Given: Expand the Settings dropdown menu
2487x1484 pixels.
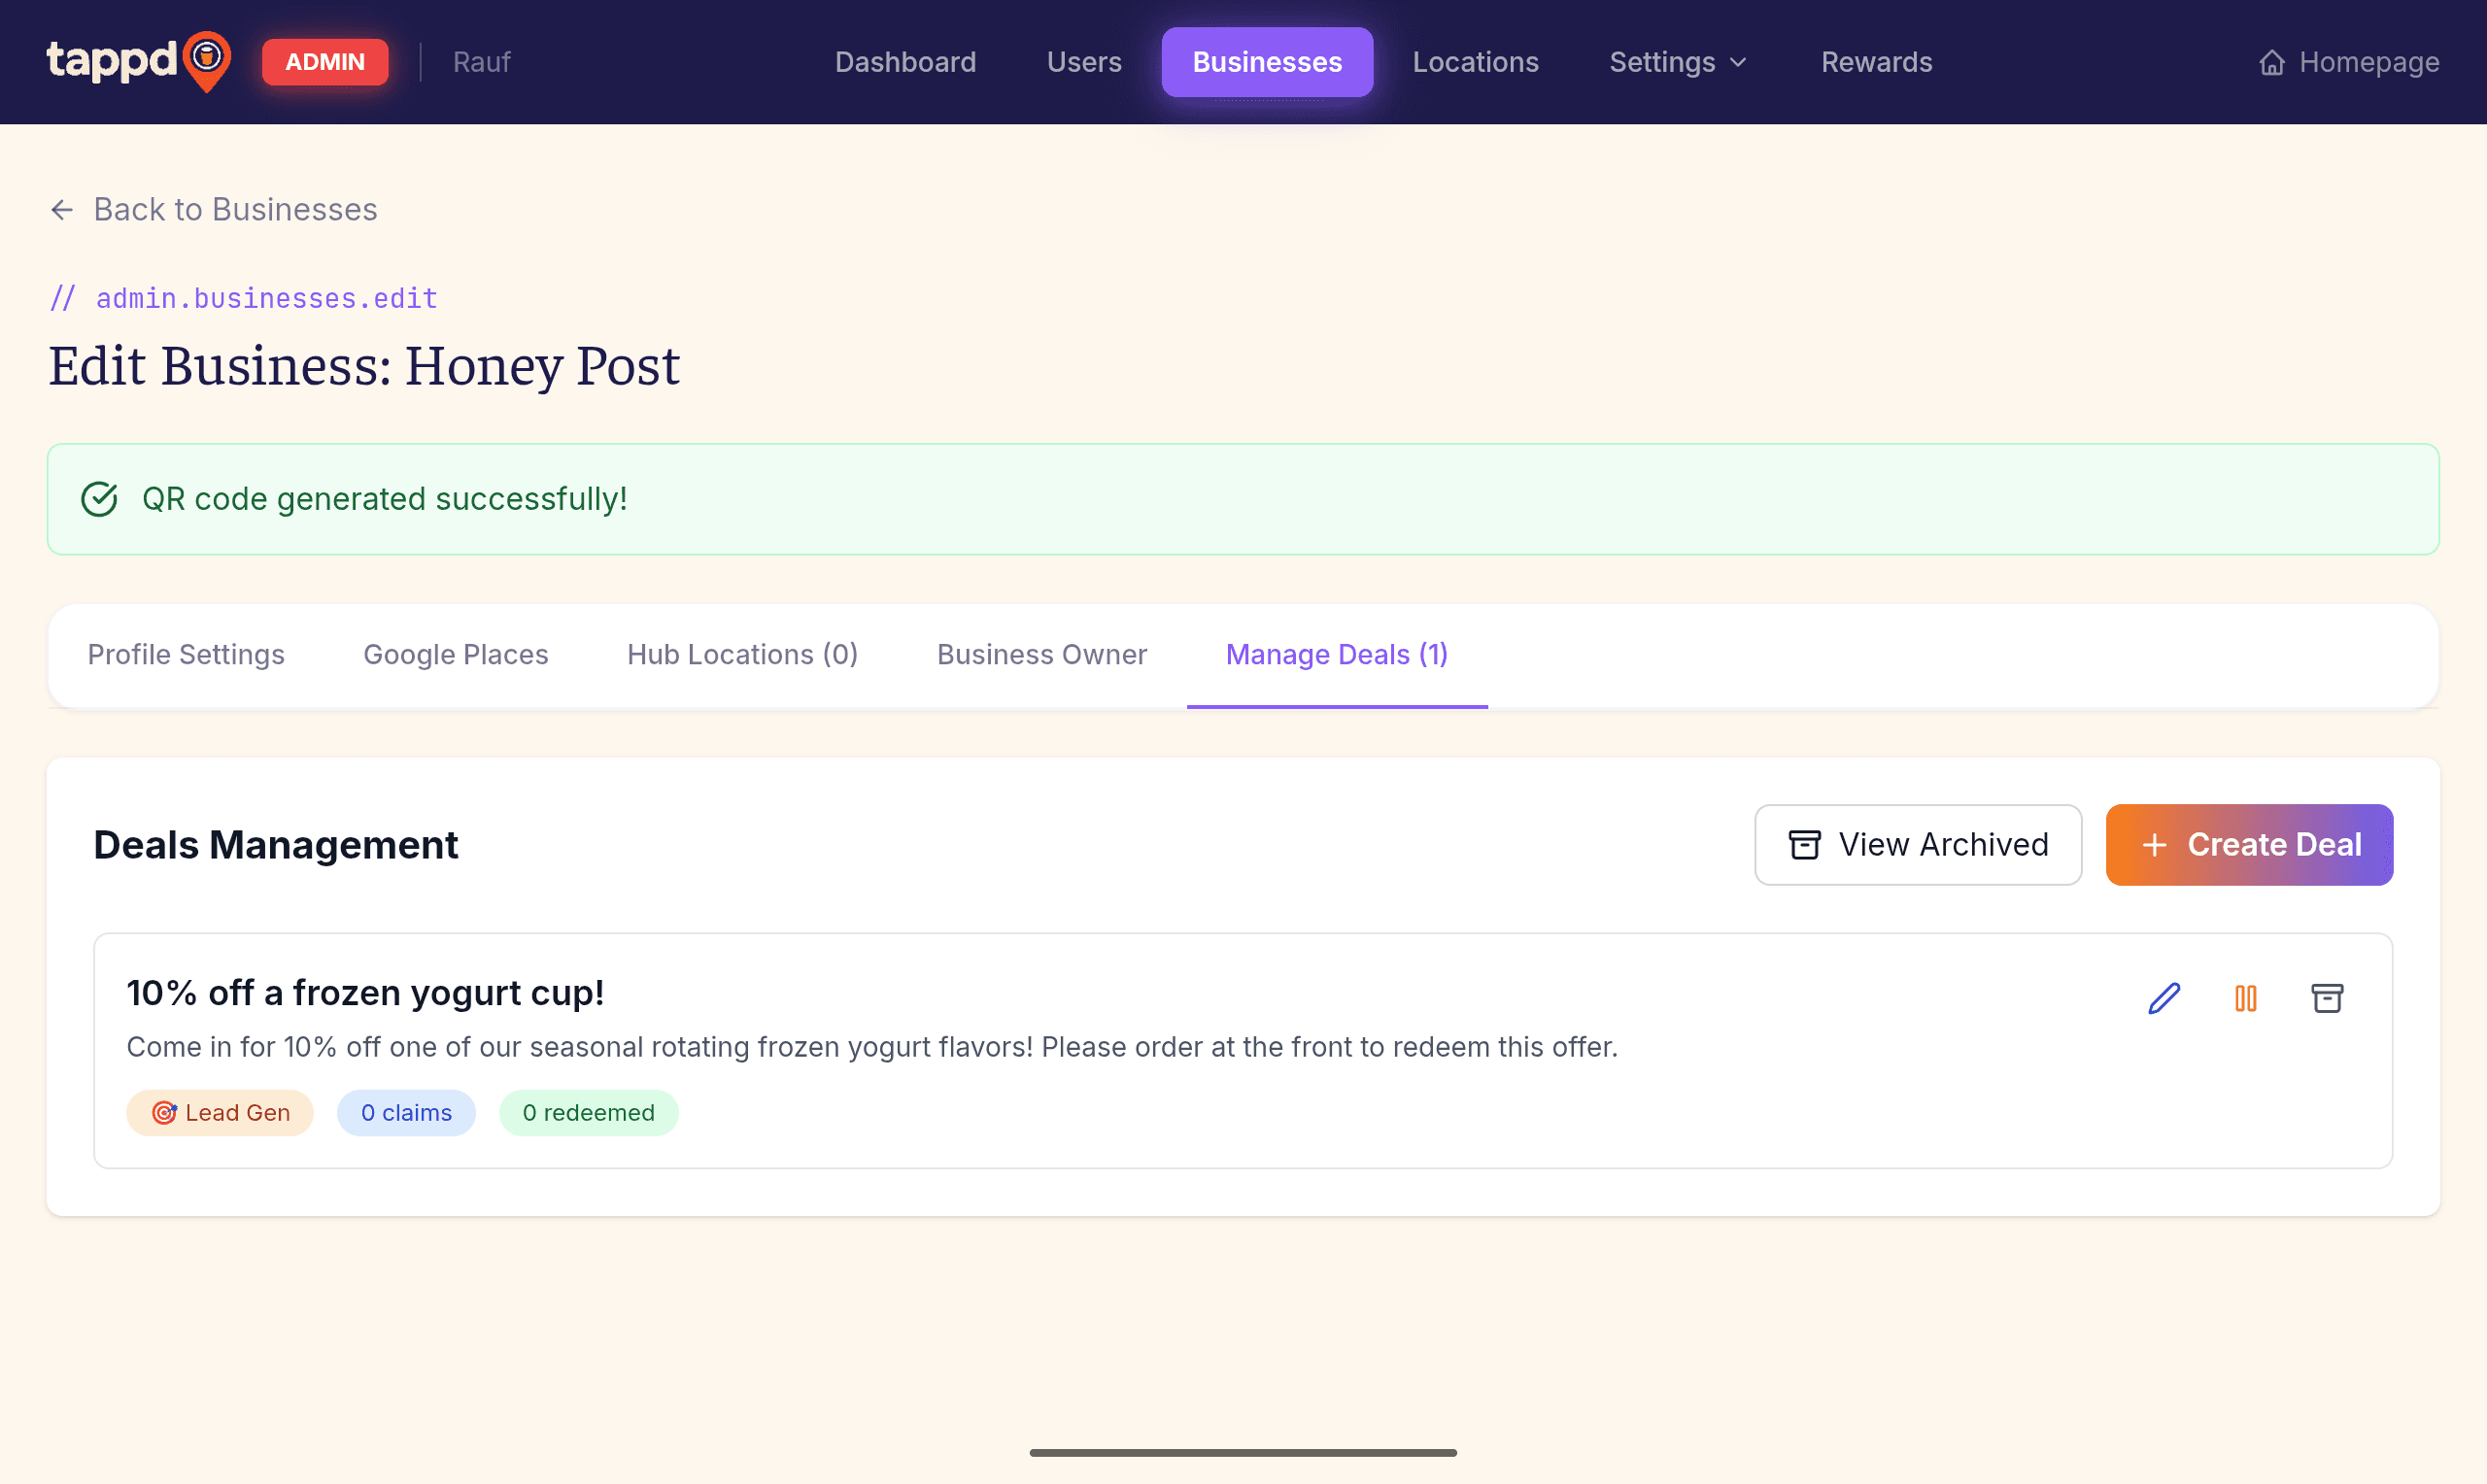Looking at the screenshot, I should click(1678, 62).
